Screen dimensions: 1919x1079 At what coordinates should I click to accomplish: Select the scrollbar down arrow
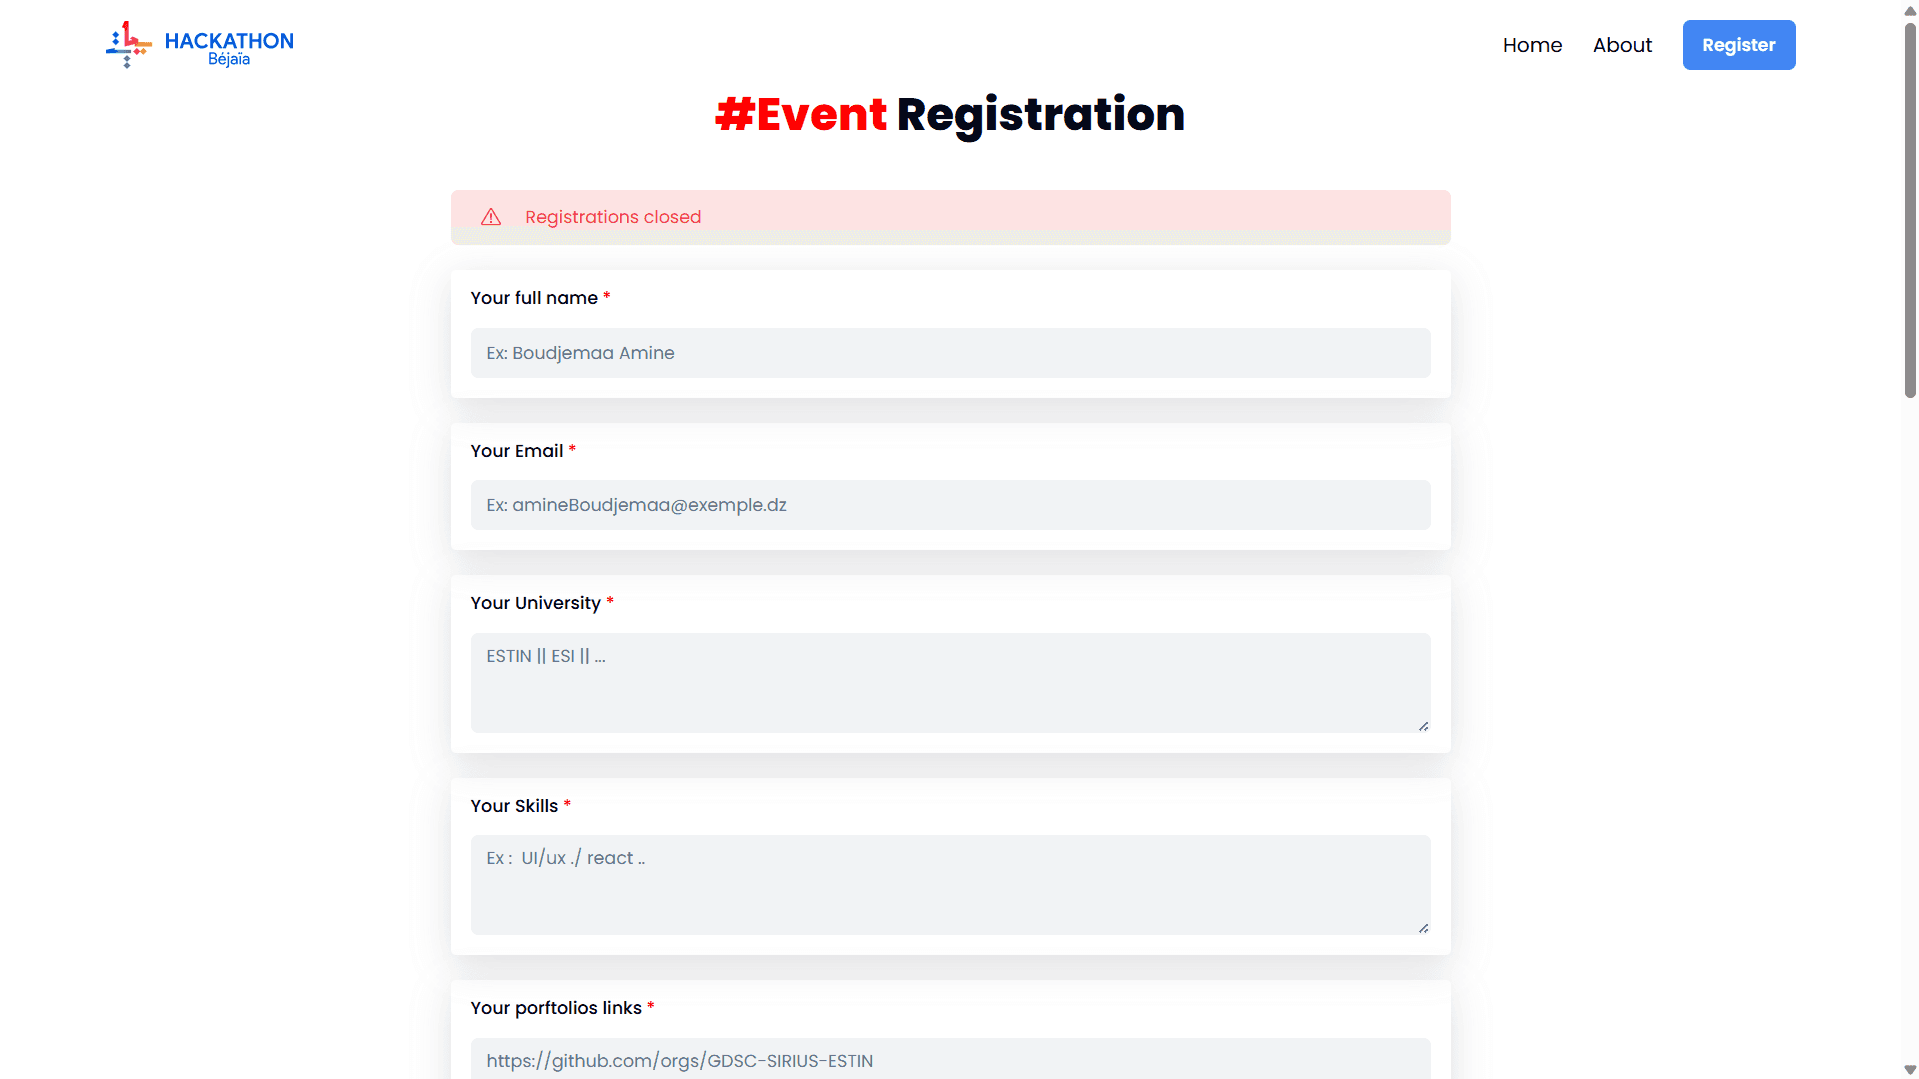coord(1908,1068)
